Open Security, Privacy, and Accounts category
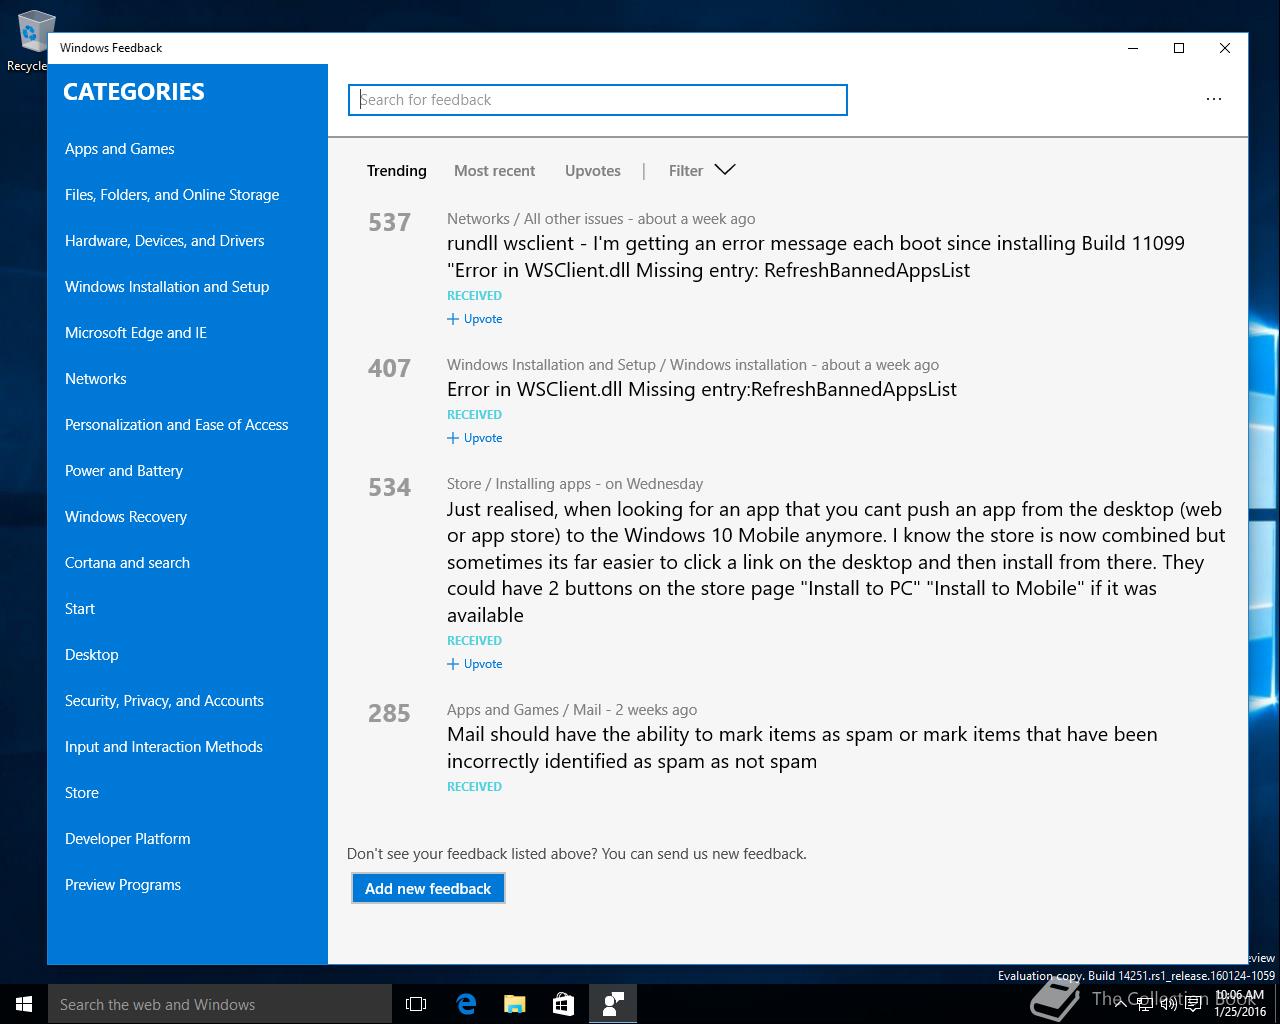The height and width of the screenshot is (1024, 1280). point(164,701)
